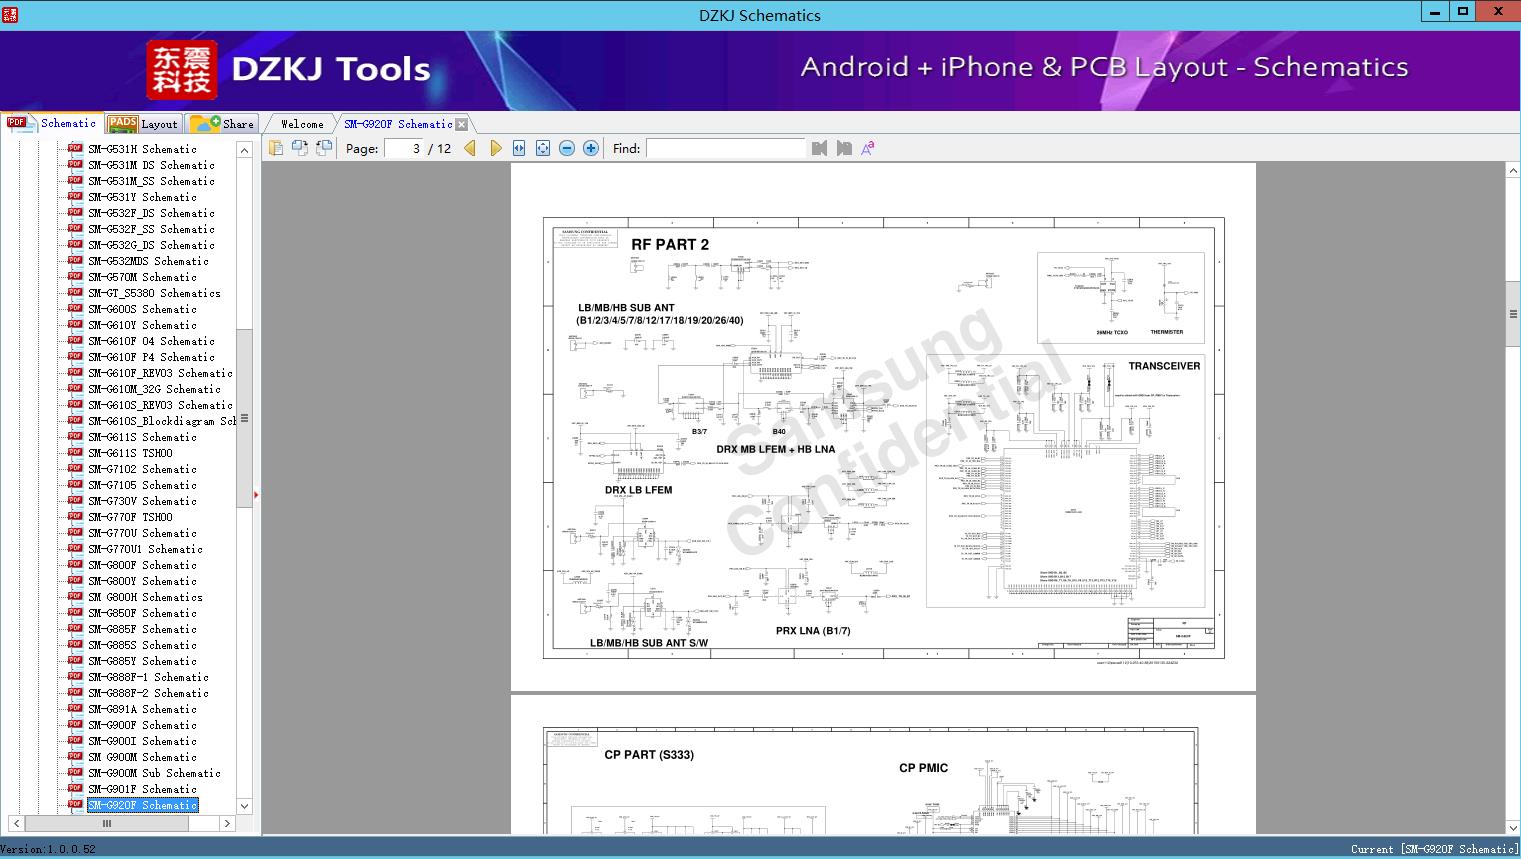1521x859 pixels.
Task: Click the third page-rotate toolbar icon
Action: pyautogui.click(x=324, y=148)
